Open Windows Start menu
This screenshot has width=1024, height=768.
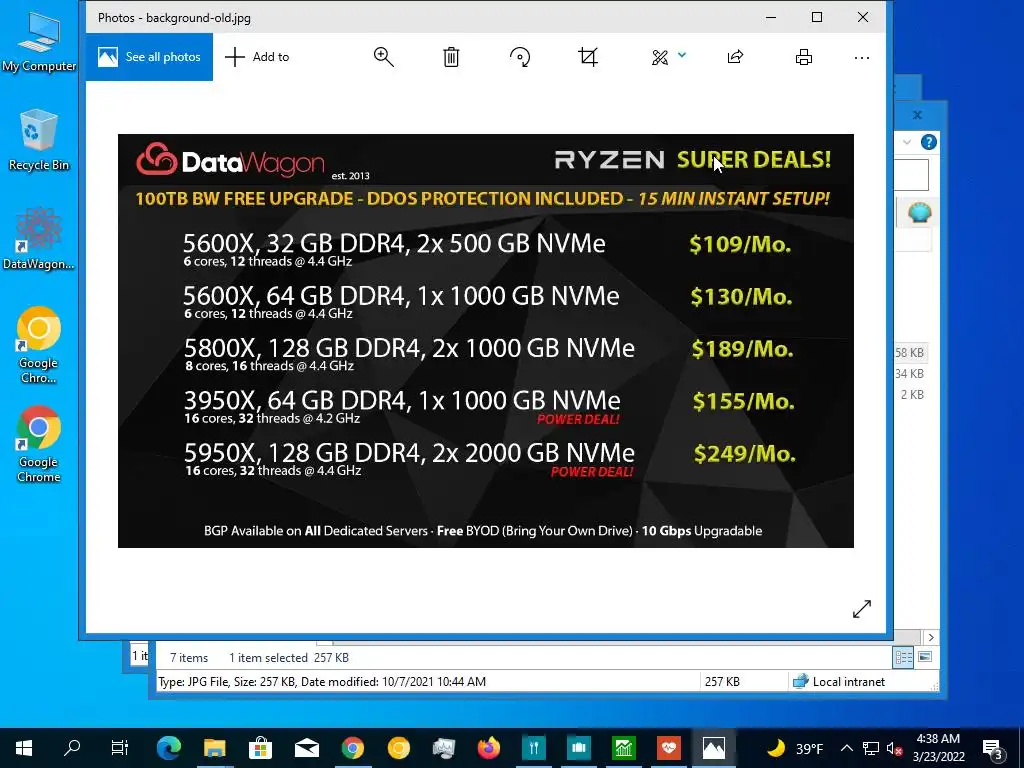24,748
